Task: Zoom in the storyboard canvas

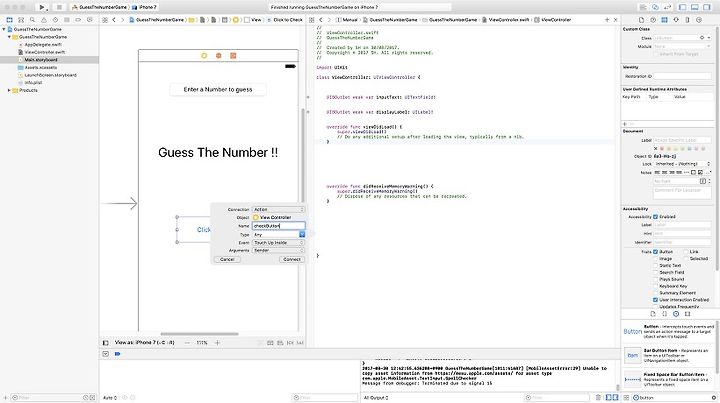Action: 218,342
